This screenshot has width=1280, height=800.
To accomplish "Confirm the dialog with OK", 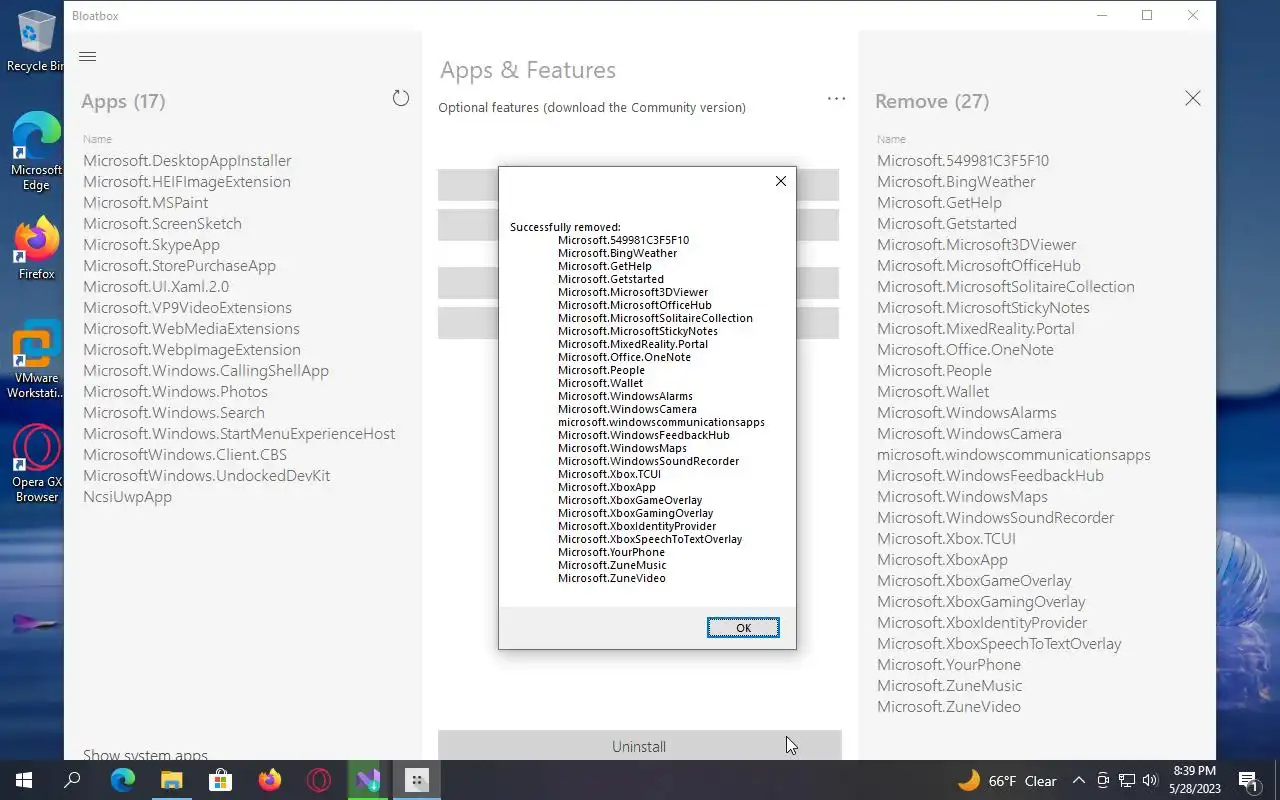I will (743, 628).
